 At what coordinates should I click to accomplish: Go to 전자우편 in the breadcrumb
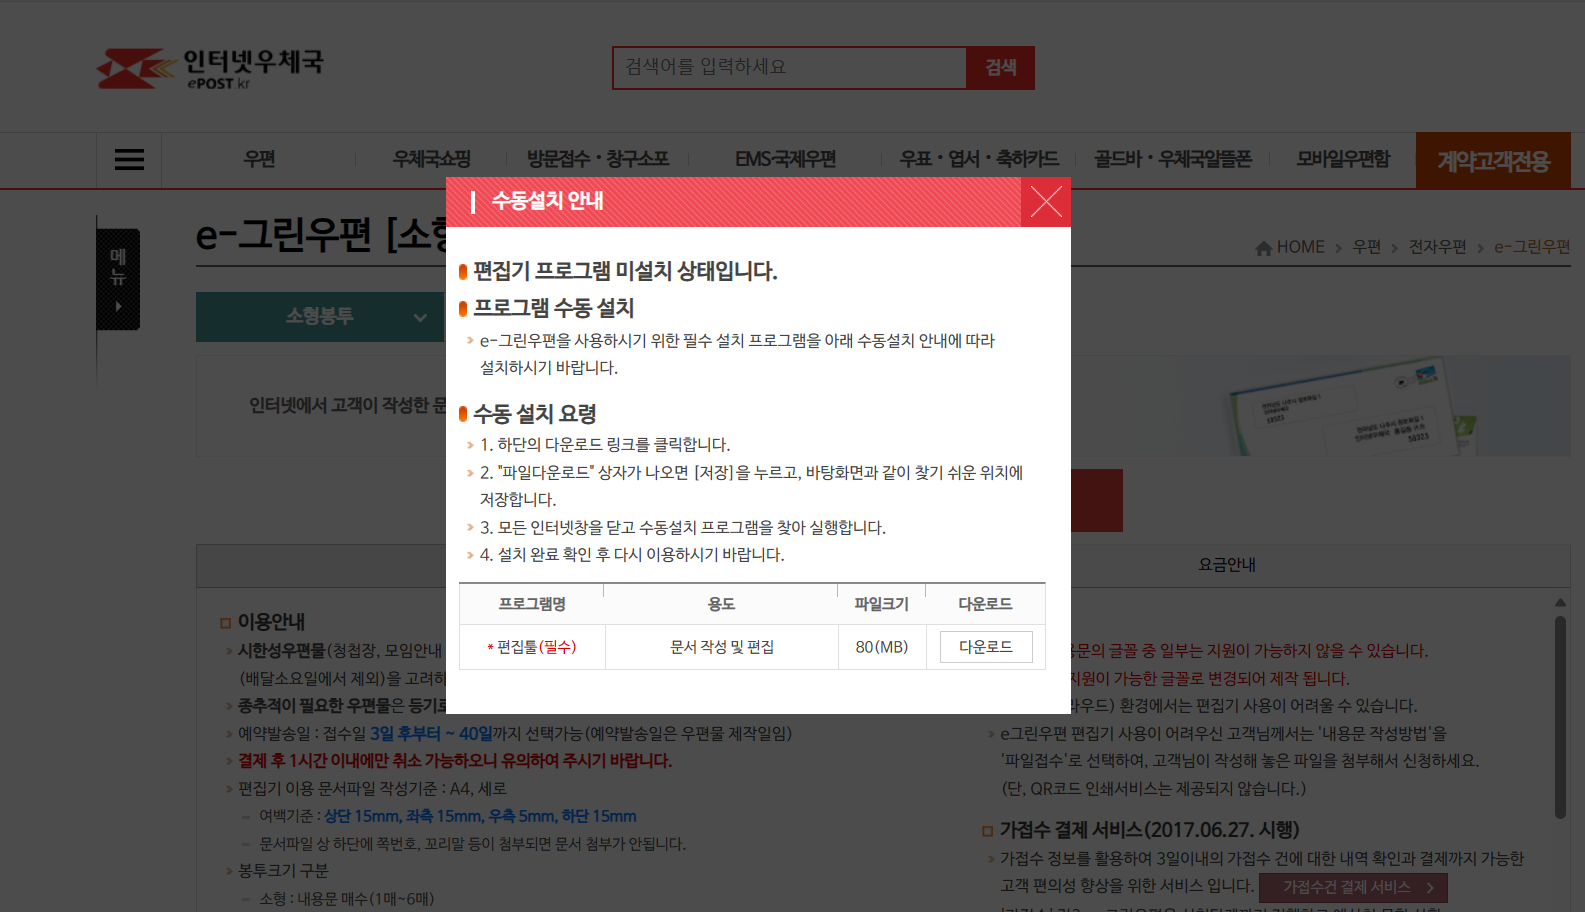[1438, 247]
